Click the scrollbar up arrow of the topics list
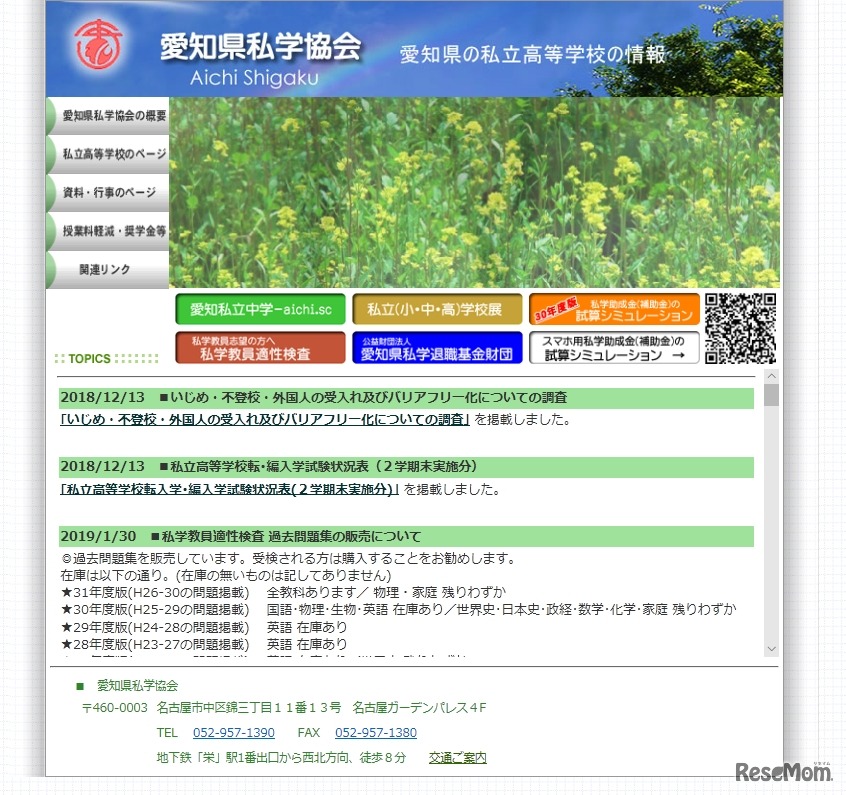The width and height of the screenshot is (846, 795). point(769,375)
